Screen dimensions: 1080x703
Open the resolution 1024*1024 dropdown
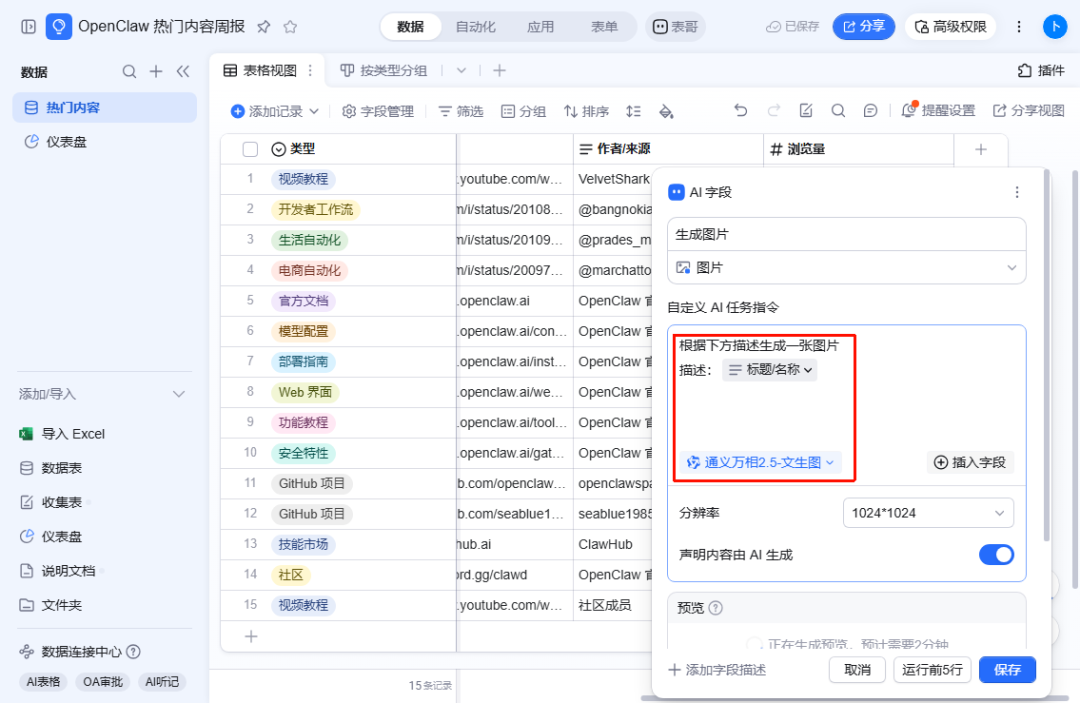pos(928,513)
